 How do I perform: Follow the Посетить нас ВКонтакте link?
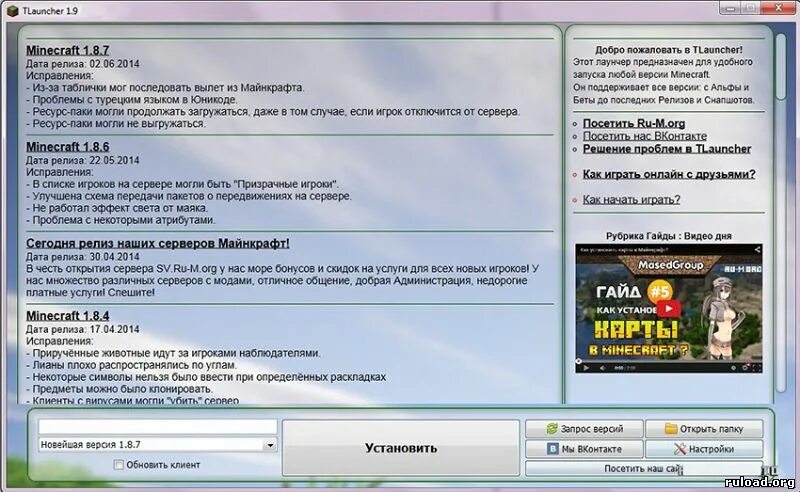pos(645,136)
